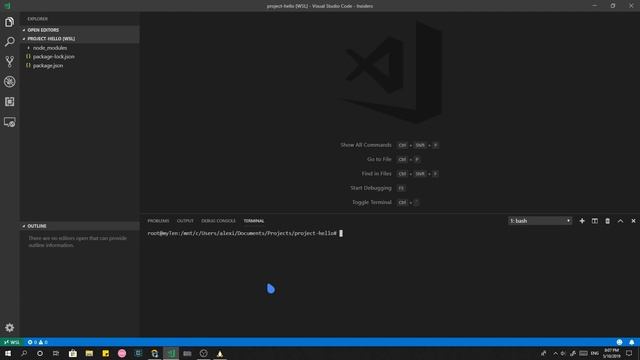The image size is (640, 360).
Task: Open the Manage gear settings icon
Action: coord(9,327)
